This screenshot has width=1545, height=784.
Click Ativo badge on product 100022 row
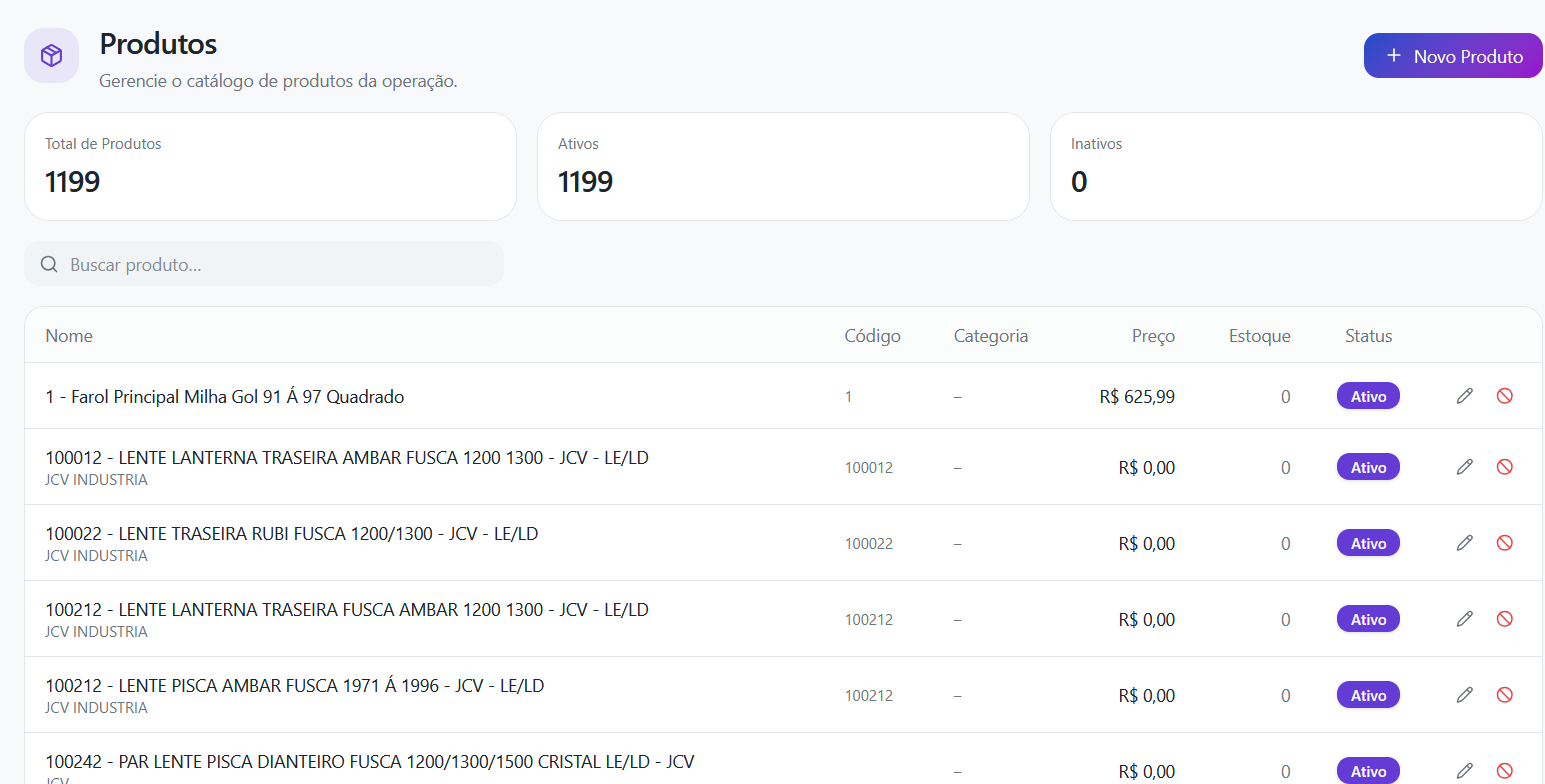pyautogui.click(x=1368, y=543)
